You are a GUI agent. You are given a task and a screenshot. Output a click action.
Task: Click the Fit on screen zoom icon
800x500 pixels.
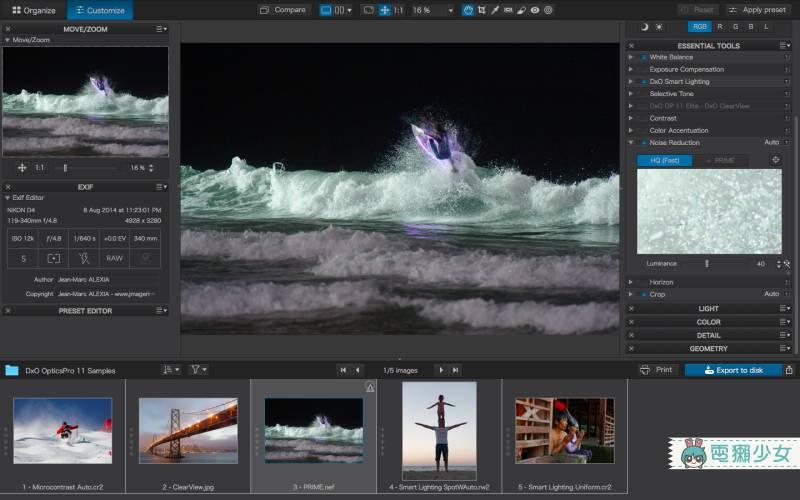point(385,10)
